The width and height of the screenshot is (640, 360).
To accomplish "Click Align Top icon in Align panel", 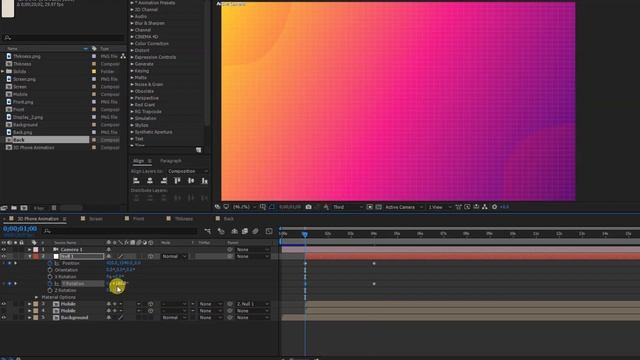I will click(177, 180).
